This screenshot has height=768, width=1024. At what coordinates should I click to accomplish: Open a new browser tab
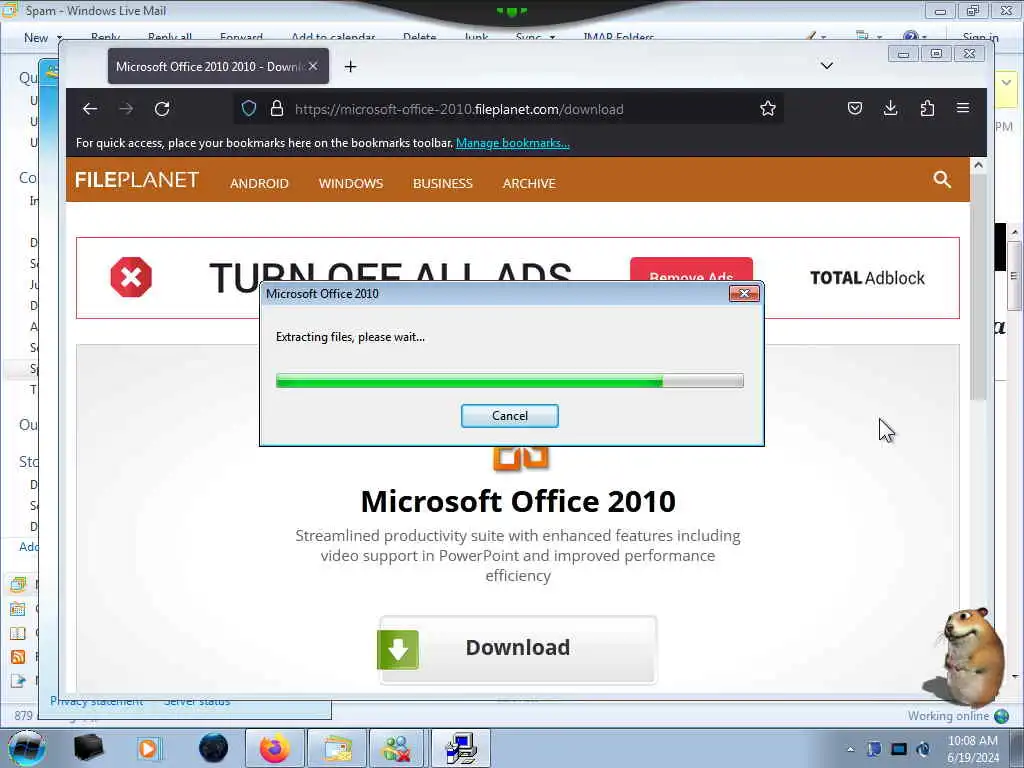[x=351, y=67]
